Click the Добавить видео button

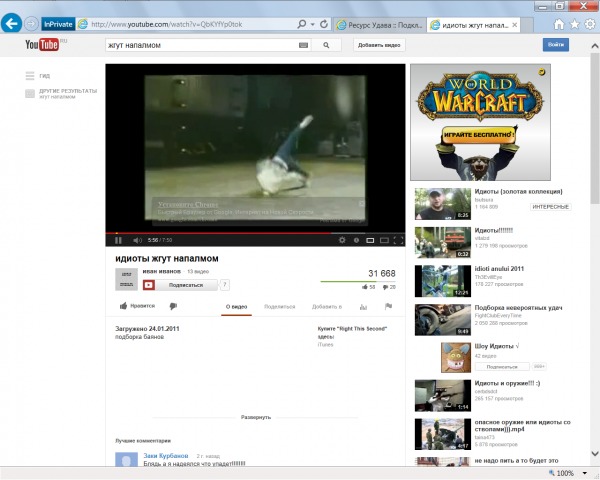pyautogui.click(x=379, y=45)
